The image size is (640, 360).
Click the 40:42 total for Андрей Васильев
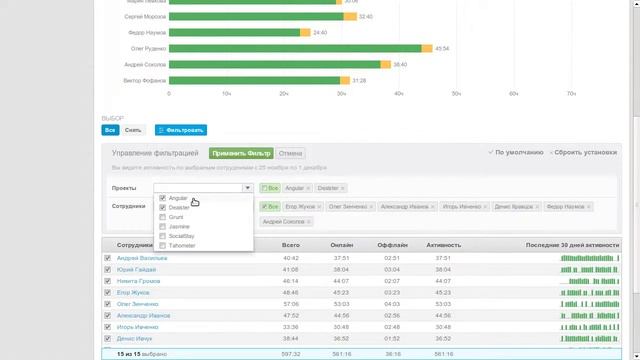coord(291,258)
